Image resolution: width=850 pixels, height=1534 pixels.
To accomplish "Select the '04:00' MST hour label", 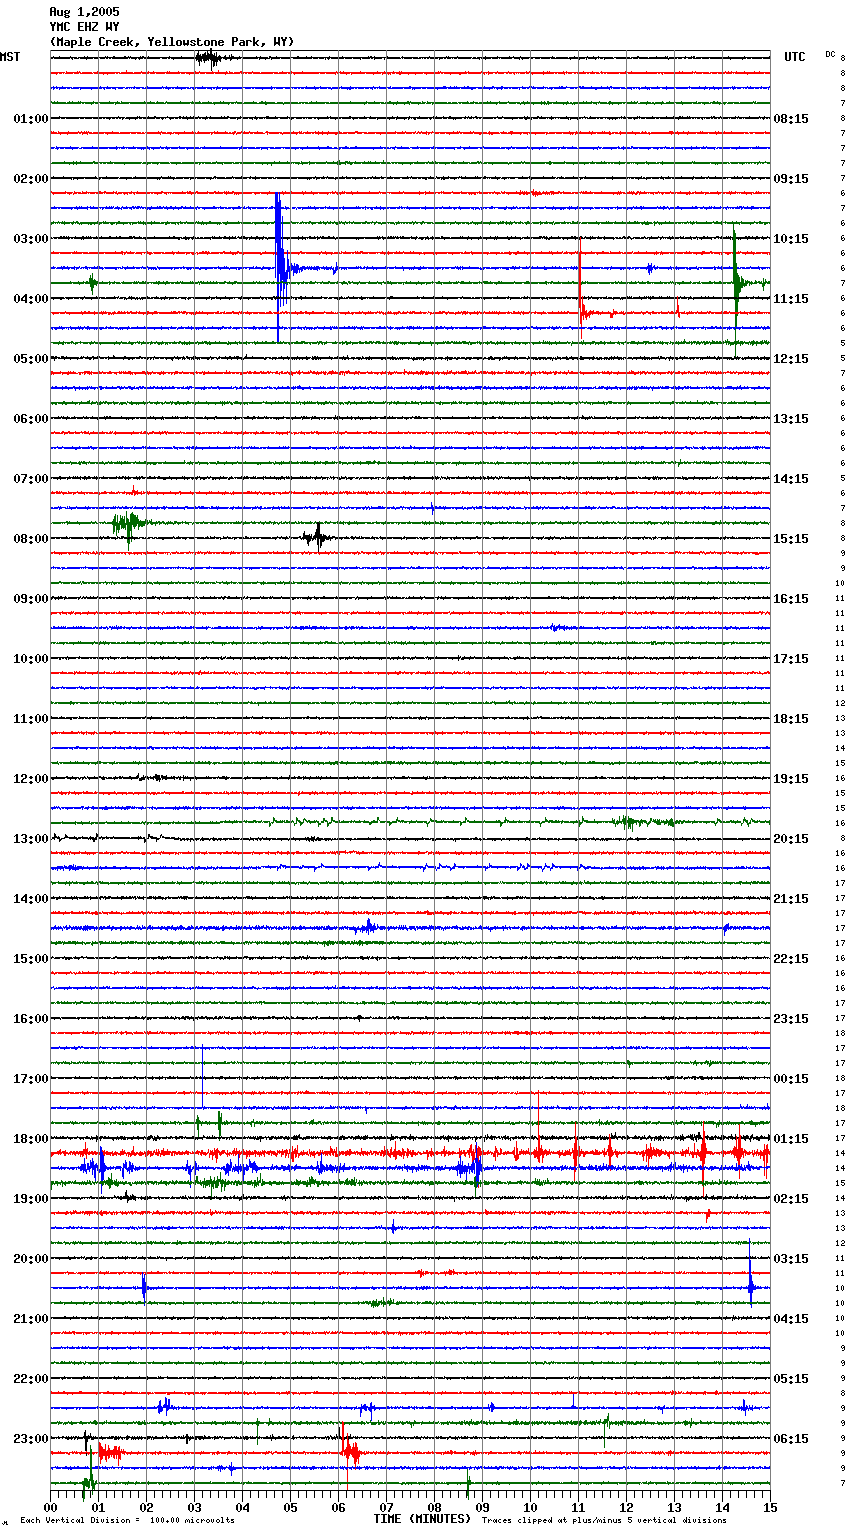I will [31, 299].
